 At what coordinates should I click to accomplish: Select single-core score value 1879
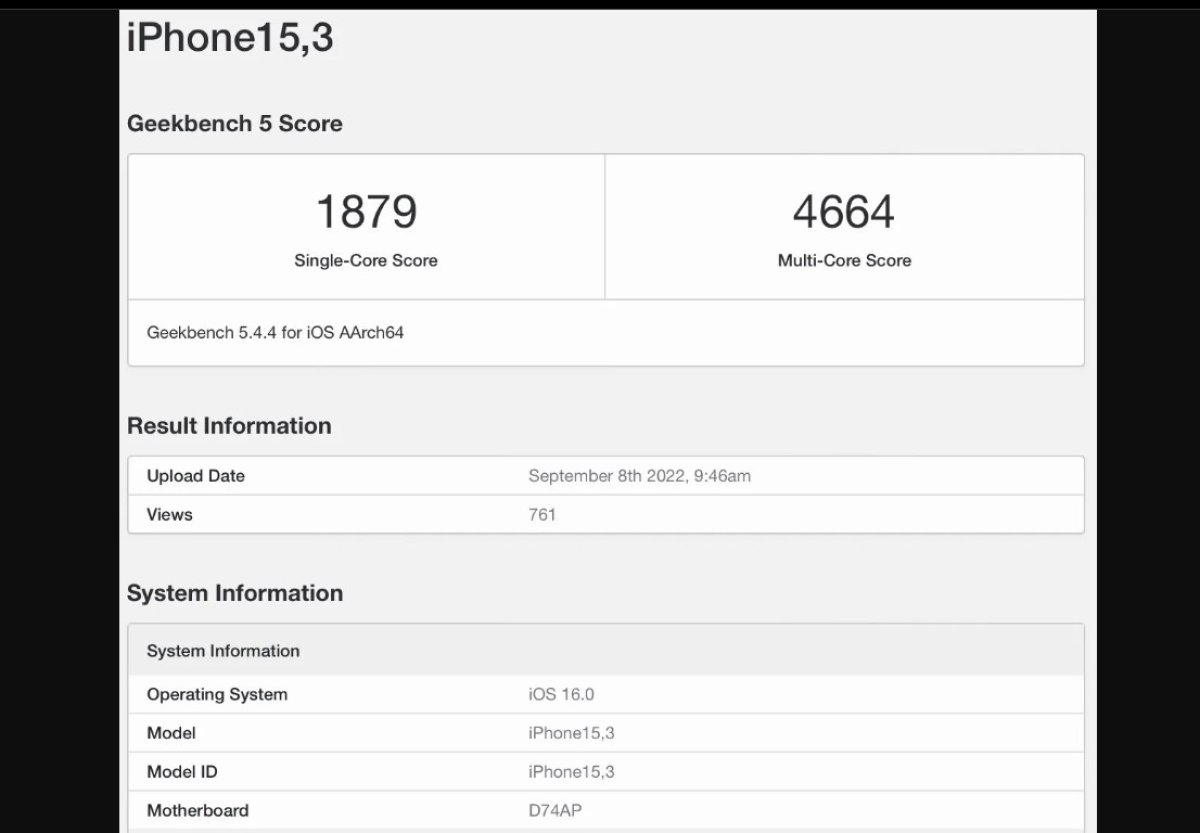coord(366,212)
